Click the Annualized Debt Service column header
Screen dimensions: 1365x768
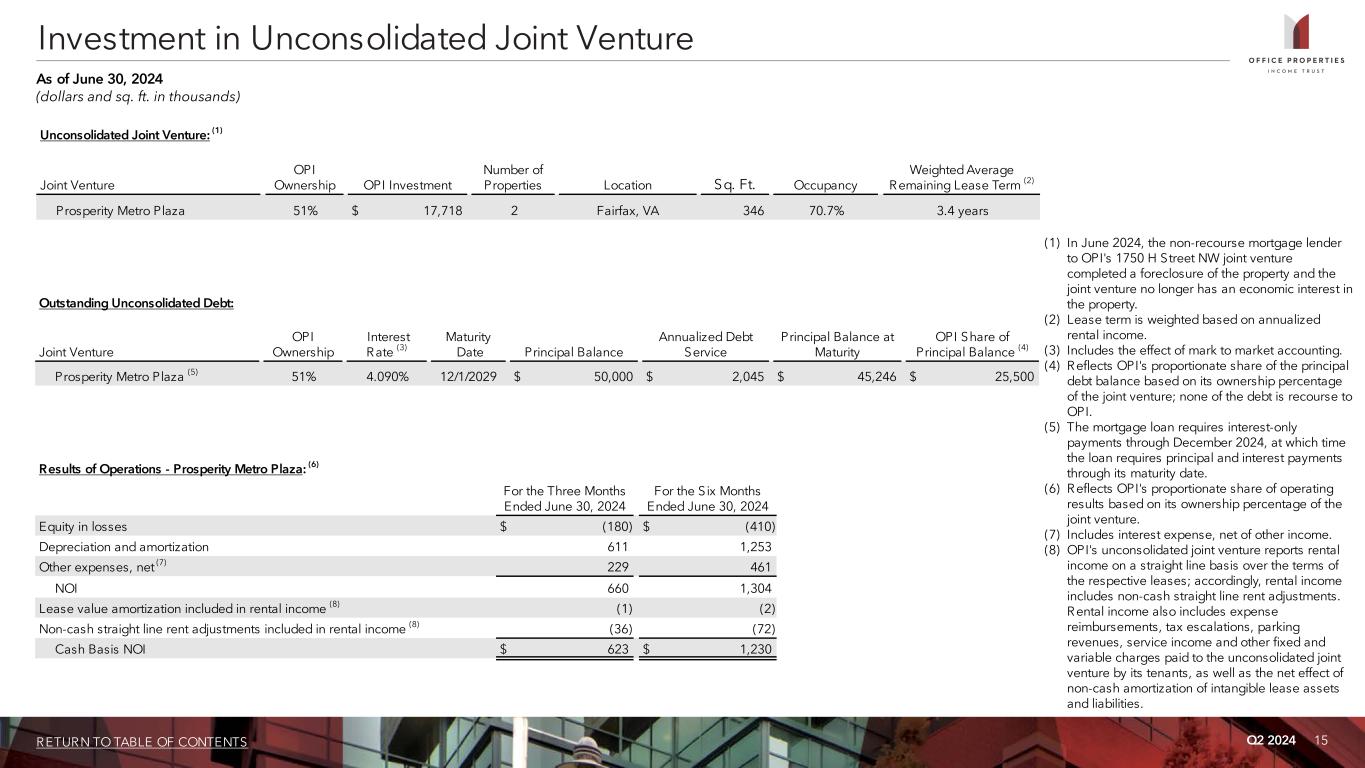705,344
